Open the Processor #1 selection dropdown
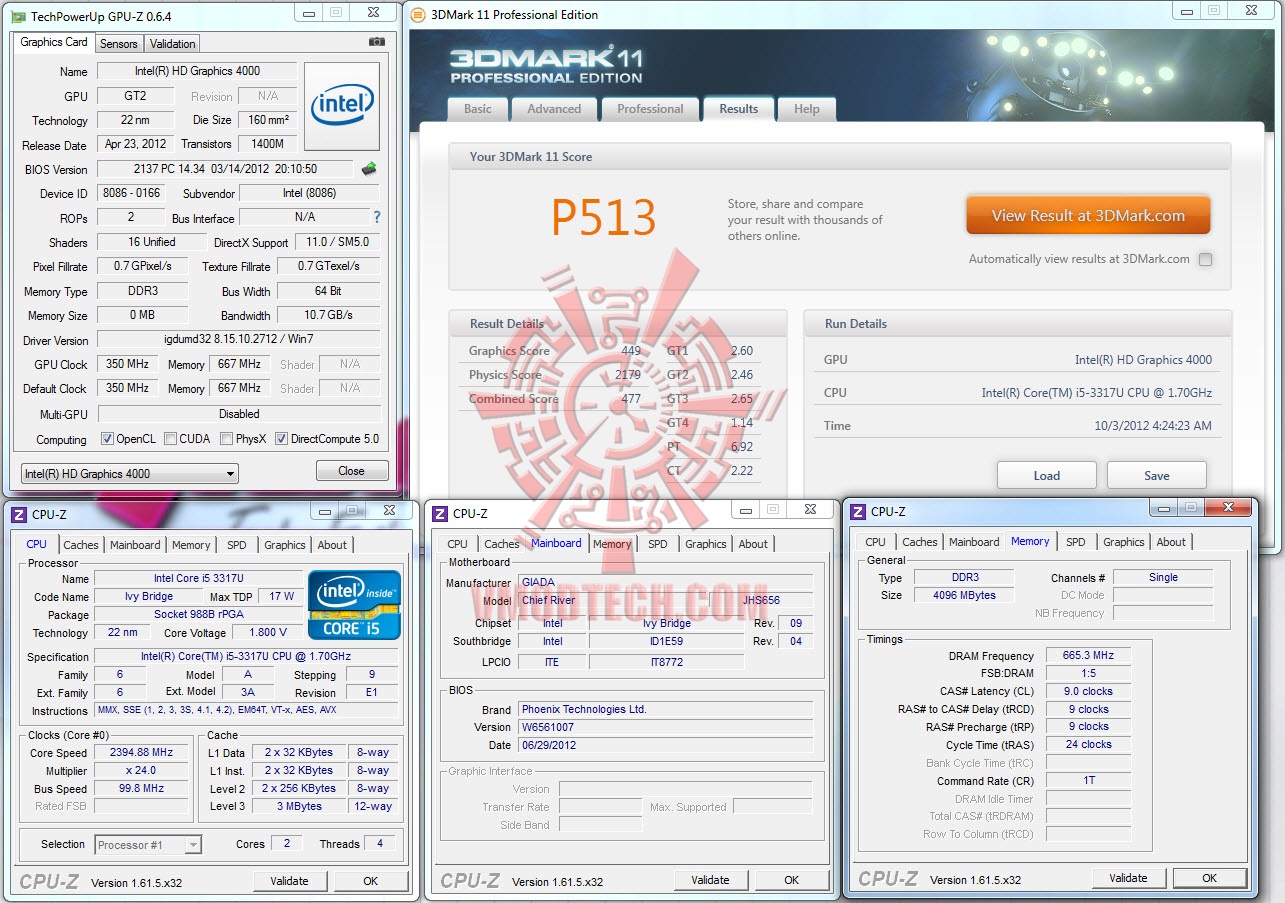Viewport: 1285px width, 903px height. [x=148, y=845]
